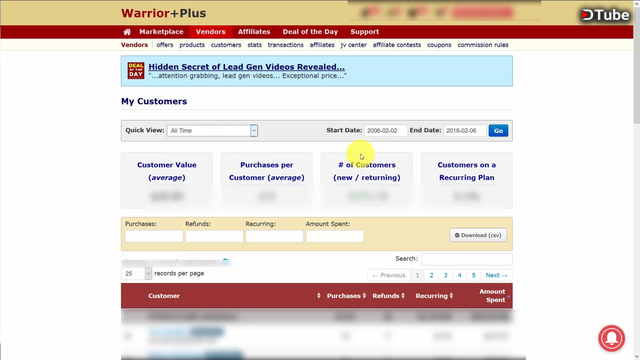Sort by Recurring column header
640x360 pixels.
434,296
